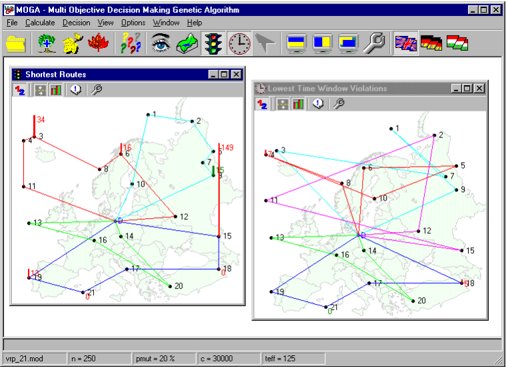This screenshot has height=367, width=506.
Task: Click node 2 in Lowest Time Window map
Action: pos(434,135)
